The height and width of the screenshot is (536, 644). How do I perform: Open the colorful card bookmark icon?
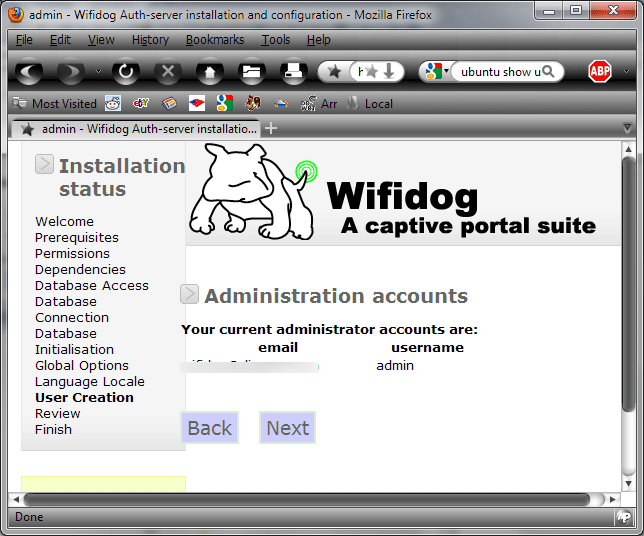169,103
